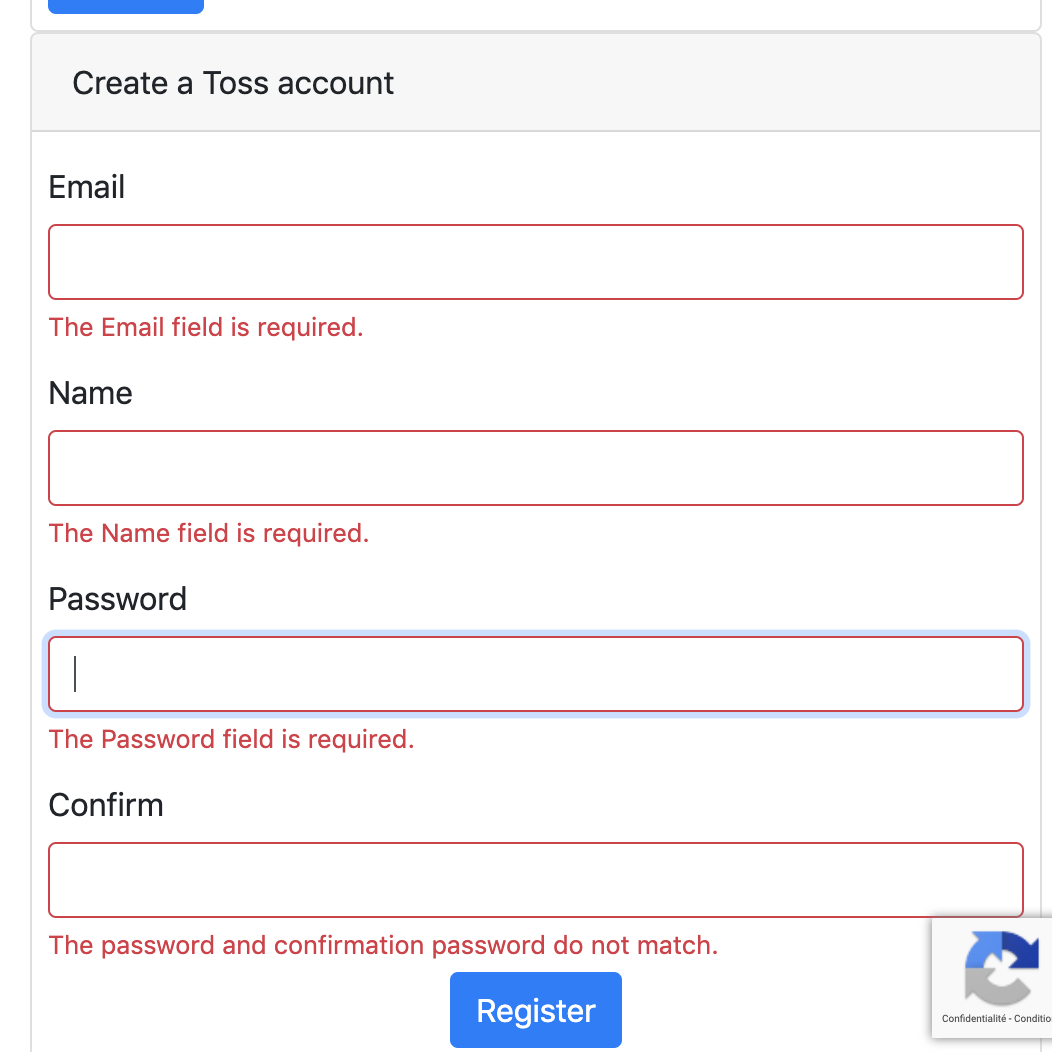This screenshot has width=1052, height=1052.
Task: Click the Email required error message
Action: [x=206, y=327]
